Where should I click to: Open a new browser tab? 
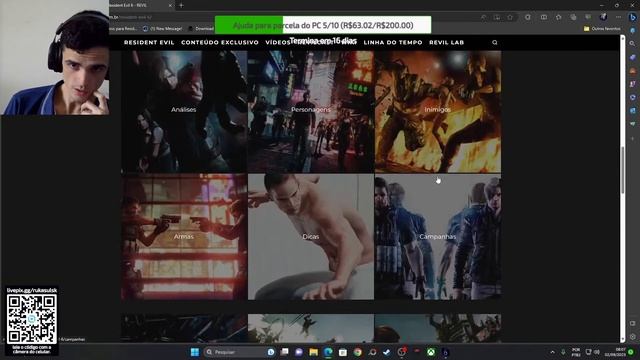181,5
